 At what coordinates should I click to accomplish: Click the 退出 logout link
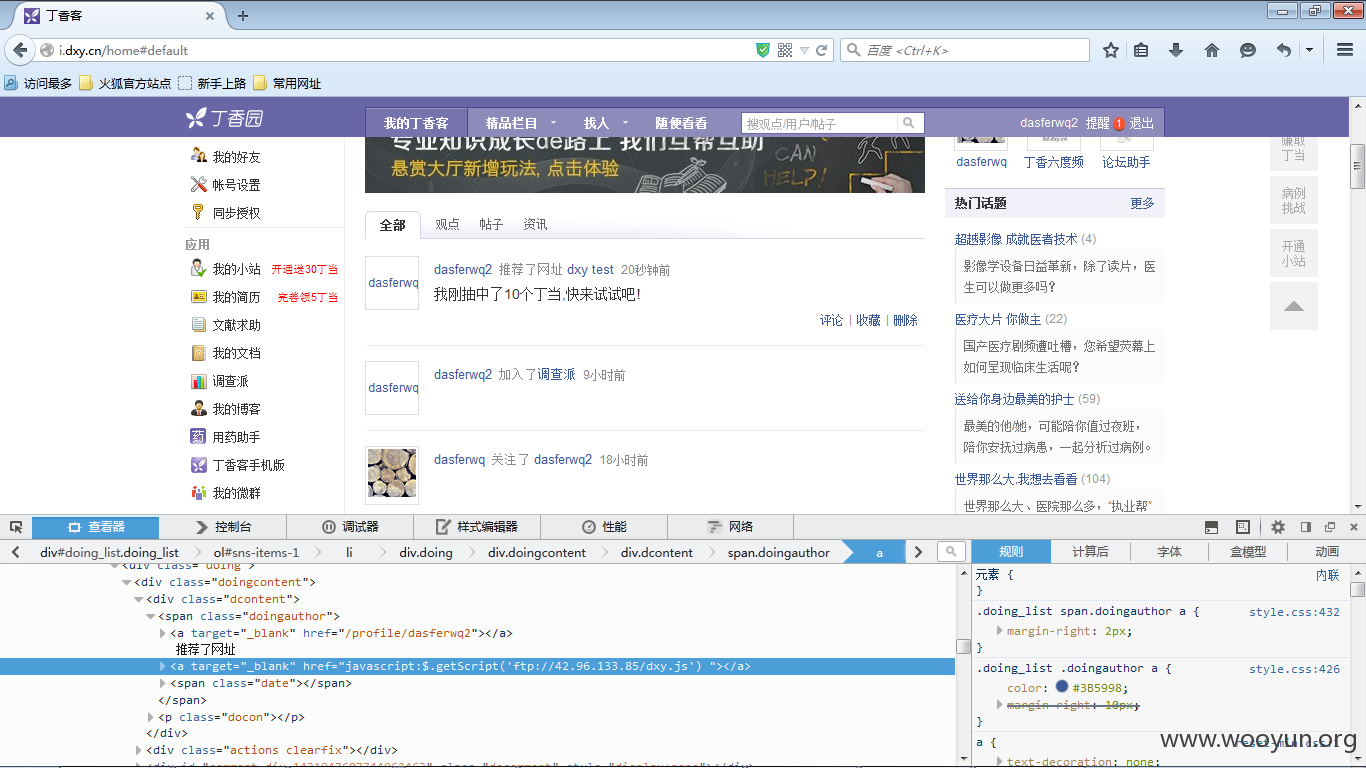click(1142, 123)
